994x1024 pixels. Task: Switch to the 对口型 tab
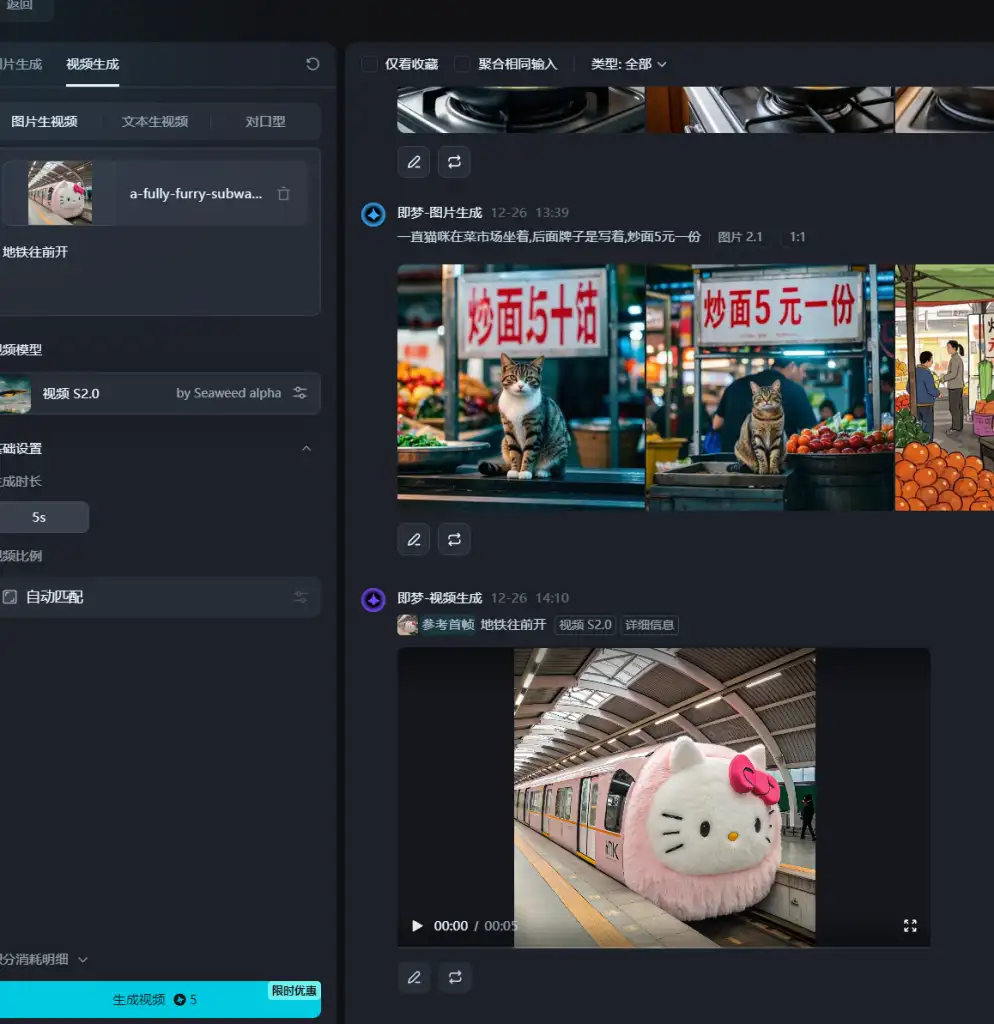coord(265,122)
